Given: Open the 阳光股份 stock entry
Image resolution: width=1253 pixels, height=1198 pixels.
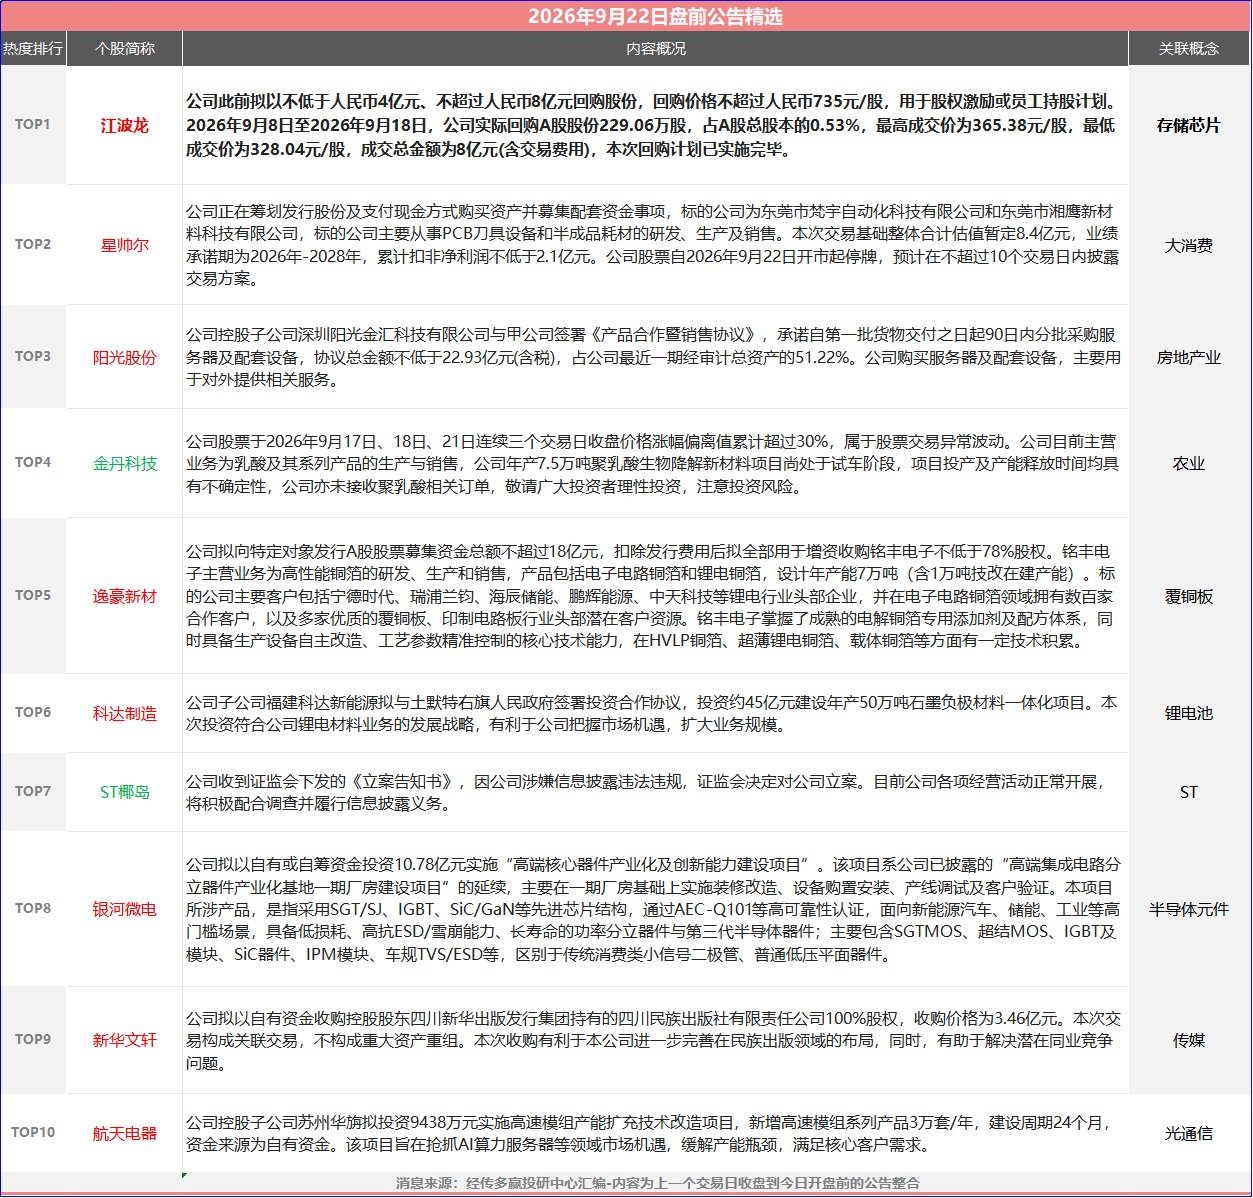Looking at the screenshot, I should click(125, 357).
